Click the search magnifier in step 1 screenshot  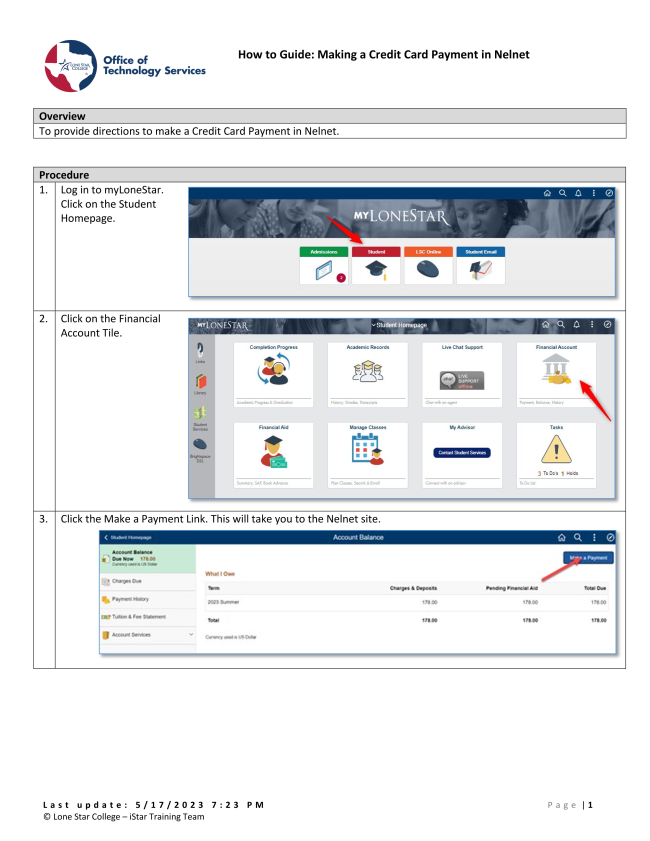pyautogui.click(x=563, y=193)
